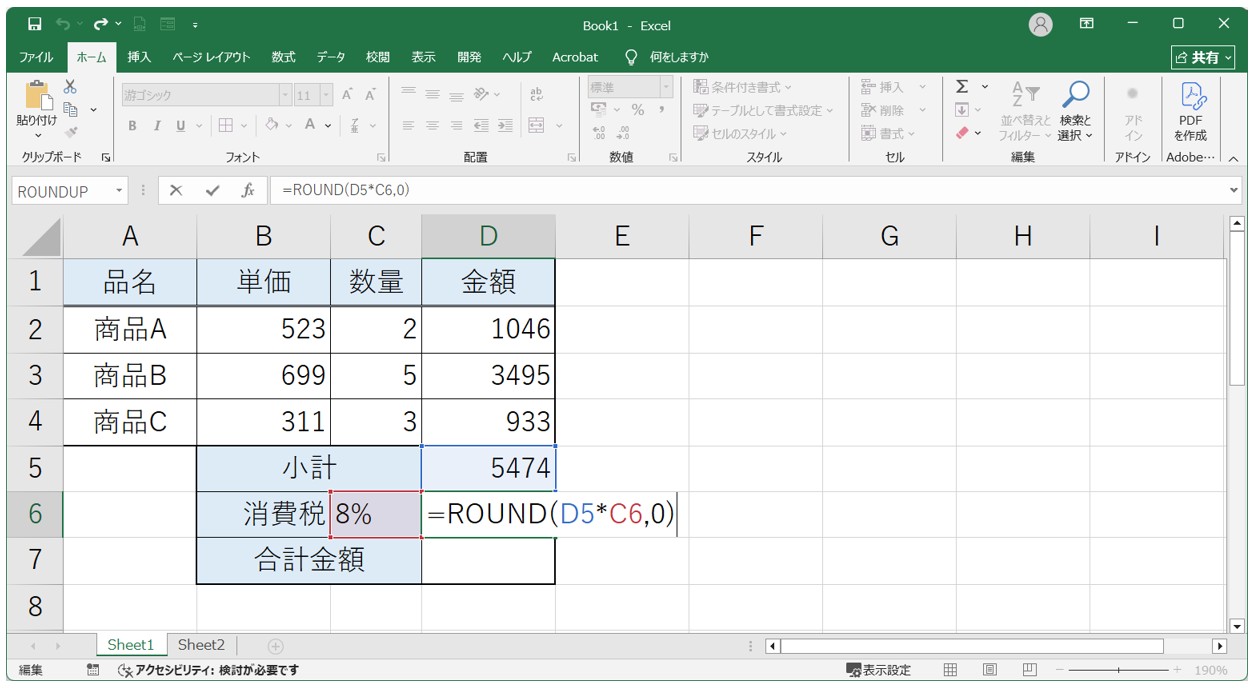Switch to the ページ レイアウト tab
The width and height of the screenshot is (1255, 688).
coord(211,57)
